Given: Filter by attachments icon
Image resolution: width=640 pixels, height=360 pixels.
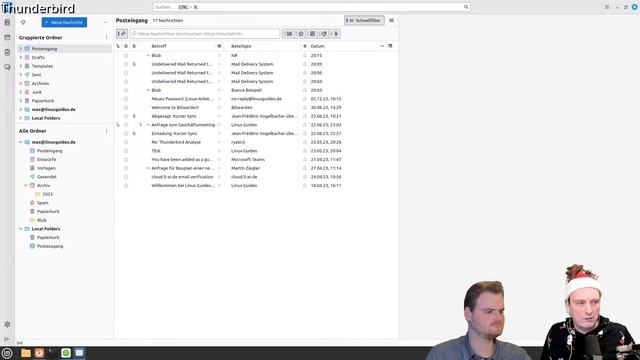Looking at the screenshot, I should [336, 34].
